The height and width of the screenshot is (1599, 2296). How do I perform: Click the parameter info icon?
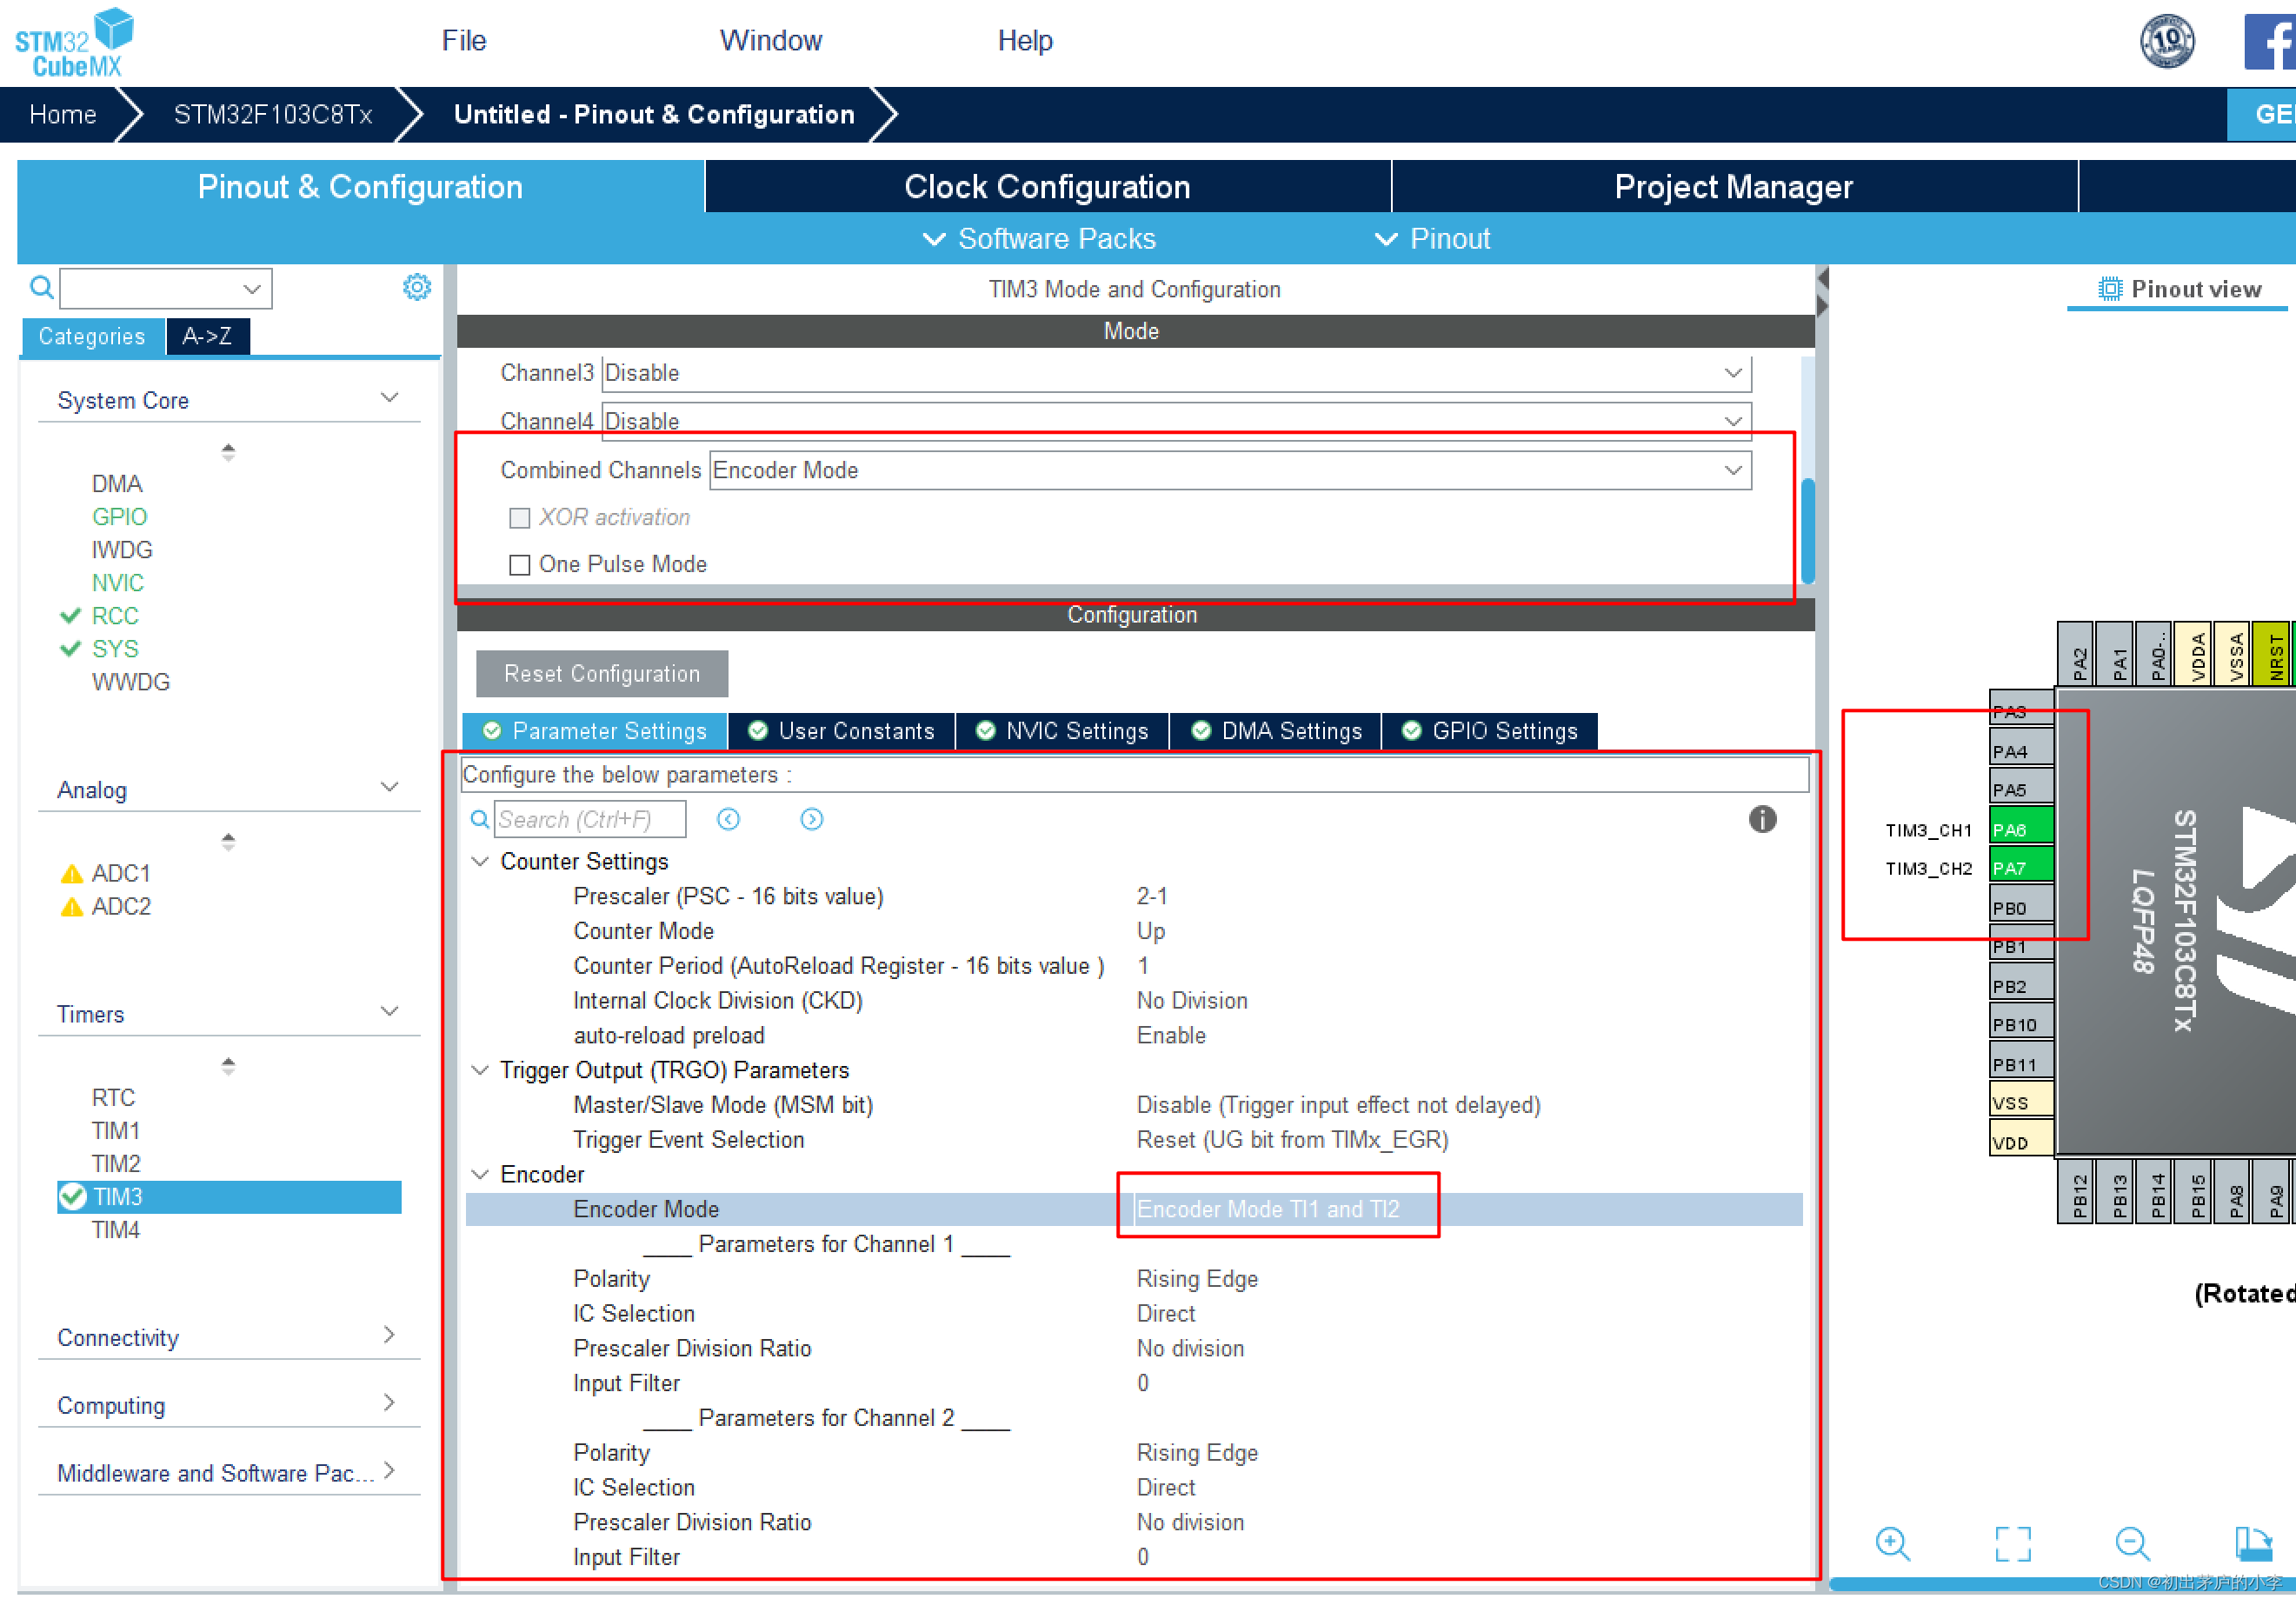(x=1761, y=819)
